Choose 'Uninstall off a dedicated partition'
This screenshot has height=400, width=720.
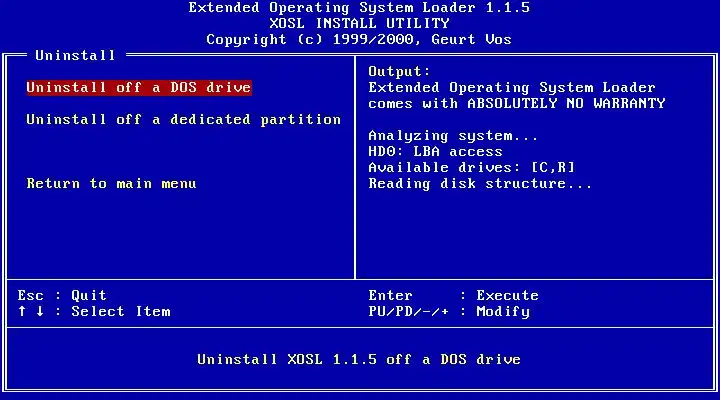(184, 119)
